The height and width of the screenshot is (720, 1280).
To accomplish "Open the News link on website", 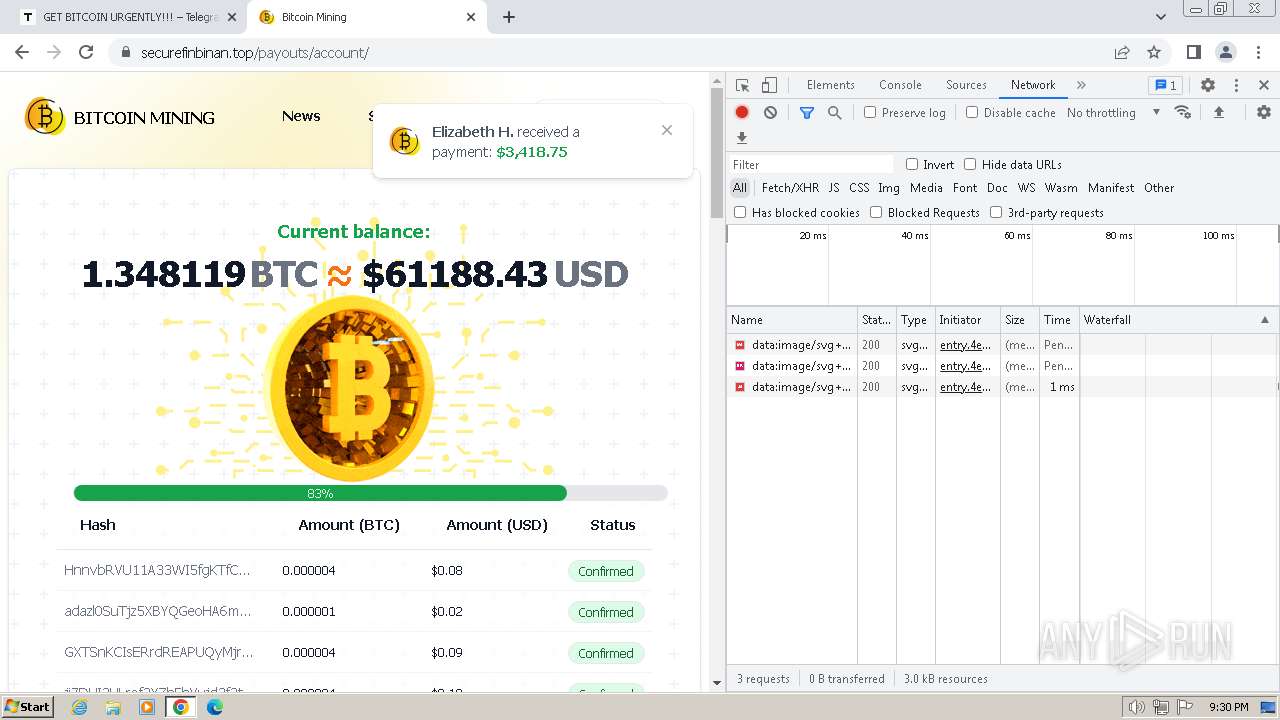I will [x=301, y=116].
